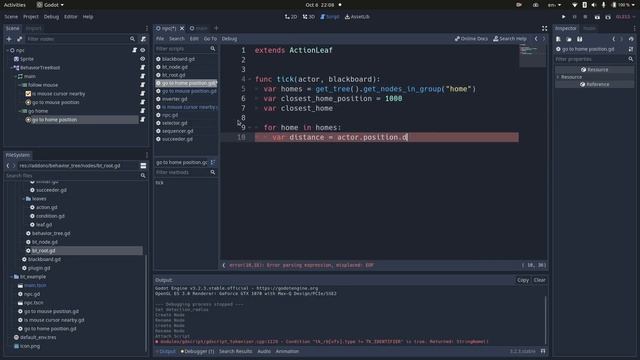Open the Godot application menu in top bar

[x=51, y=5]
